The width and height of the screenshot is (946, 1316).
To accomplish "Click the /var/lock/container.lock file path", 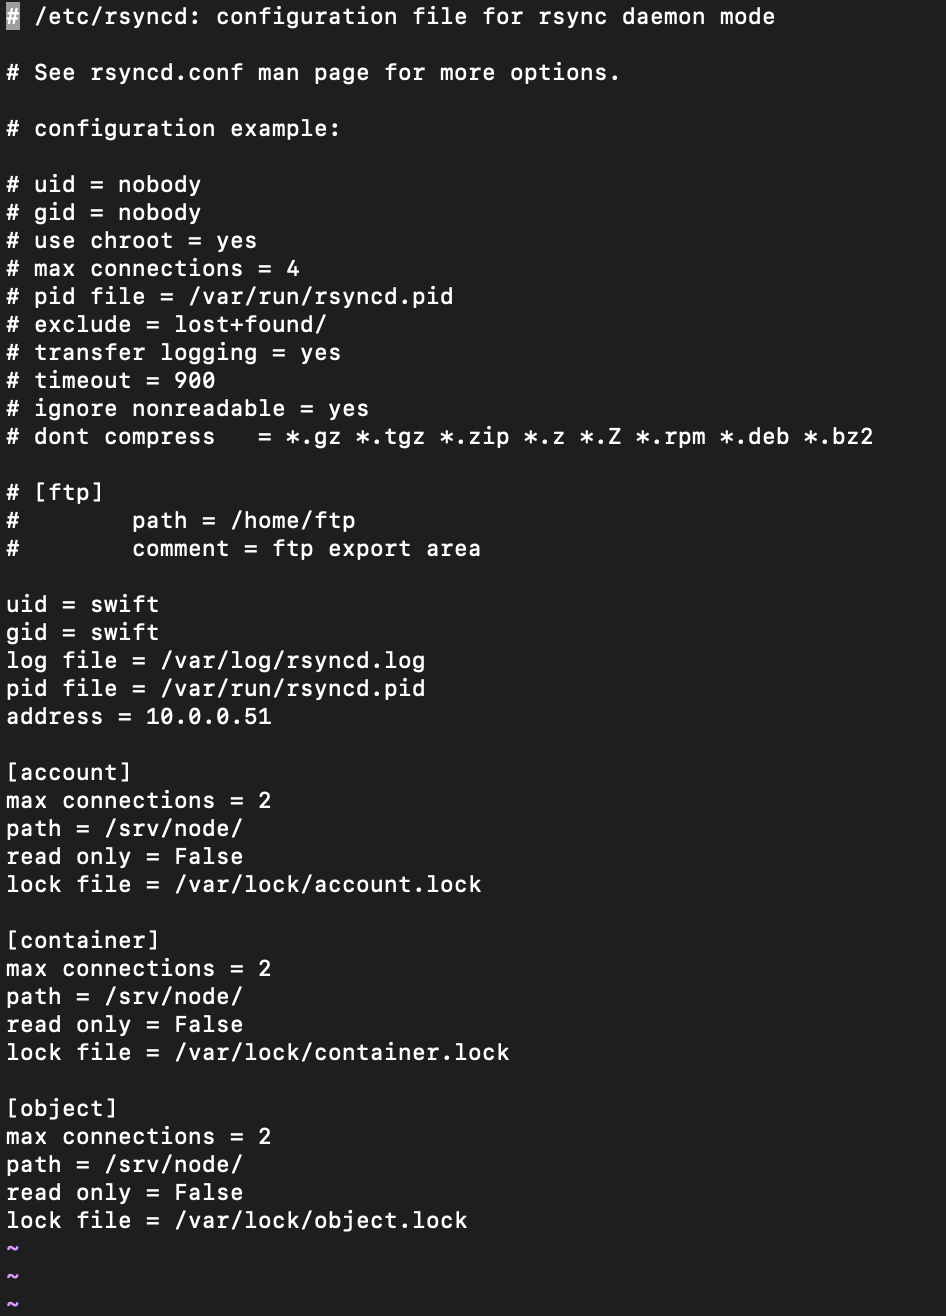I will [x=341, y=1052].
